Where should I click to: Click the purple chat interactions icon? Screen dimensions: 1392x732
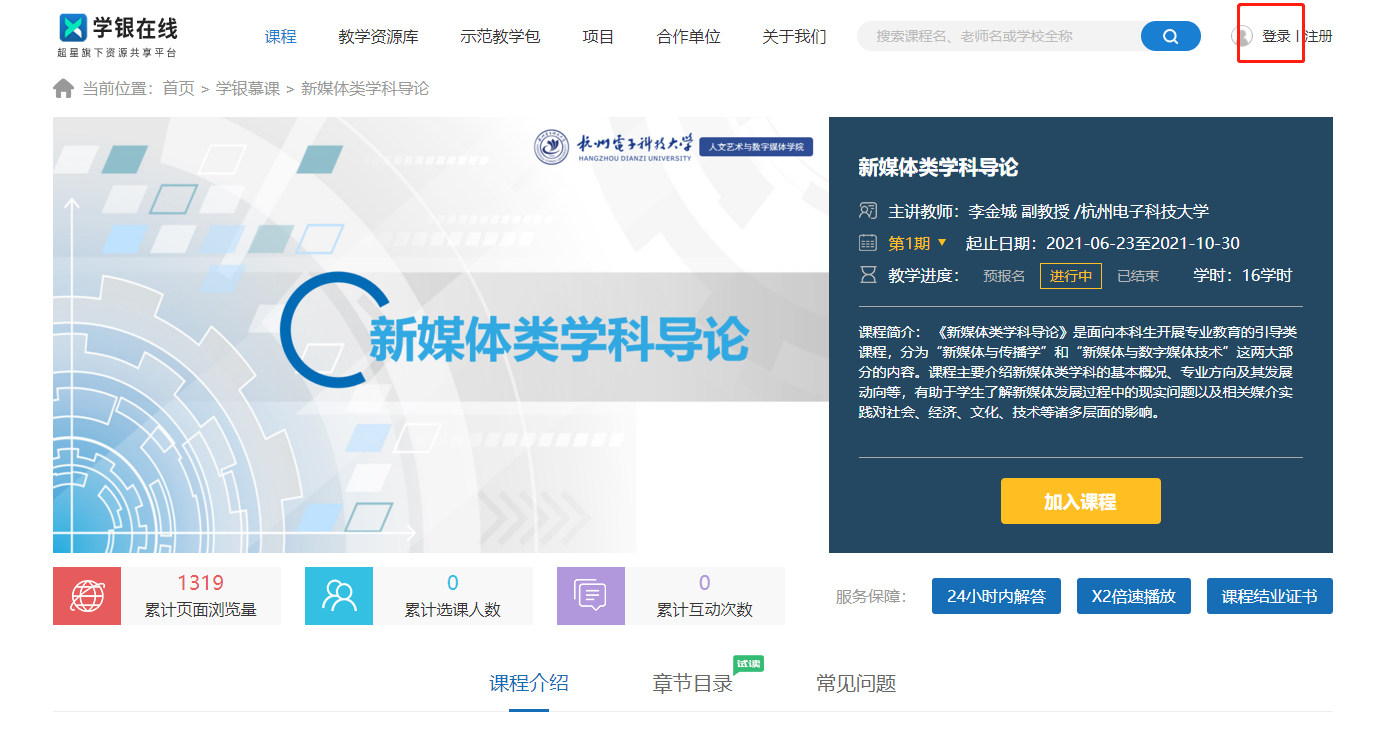[x=591, y=596]
